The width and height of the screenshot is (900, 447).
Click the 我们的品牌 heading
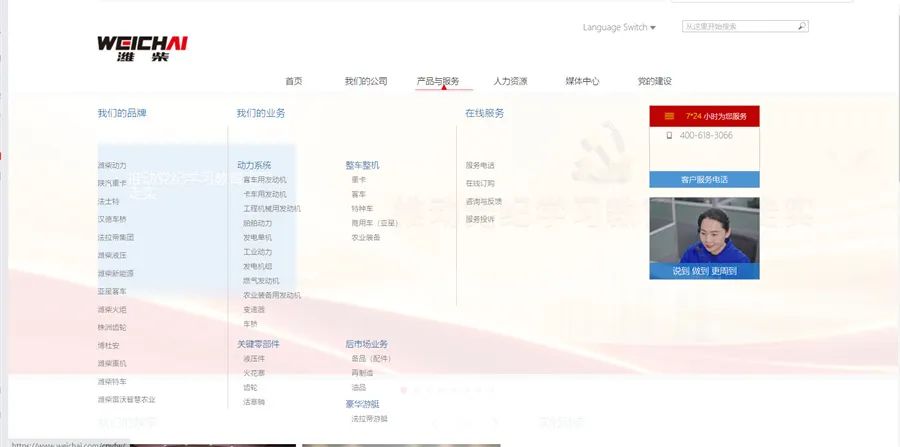(122, 113)
